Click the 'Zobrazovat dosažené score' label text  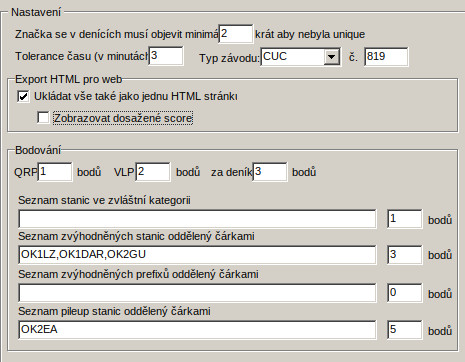tap(123, 118)
